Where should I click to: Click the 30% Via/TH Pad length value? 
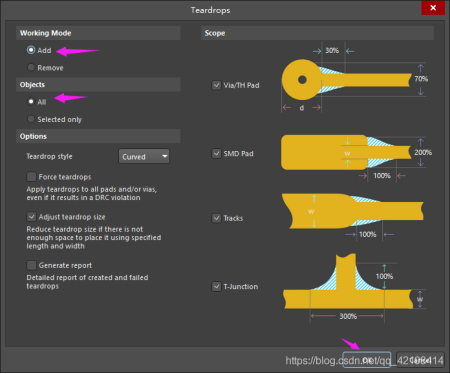(x=332, y=50)
